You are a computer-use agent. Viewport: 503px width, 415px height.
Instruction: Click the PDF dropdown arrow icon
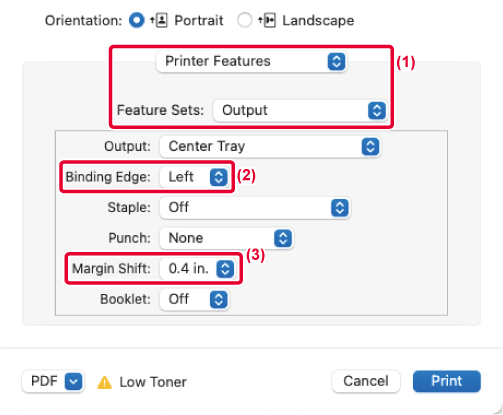[74, 381]
